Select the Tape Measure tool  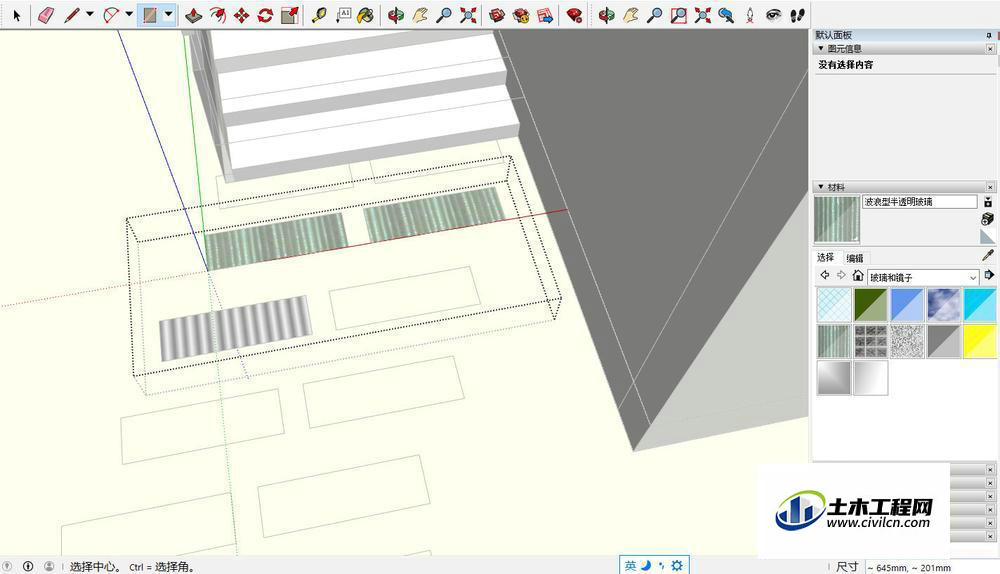coord(318,15)
